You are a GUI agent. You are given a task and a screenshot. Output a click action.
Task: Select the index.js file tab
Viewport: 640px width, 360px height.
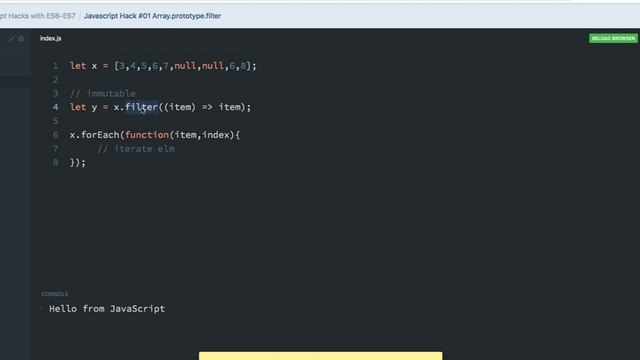51,38
